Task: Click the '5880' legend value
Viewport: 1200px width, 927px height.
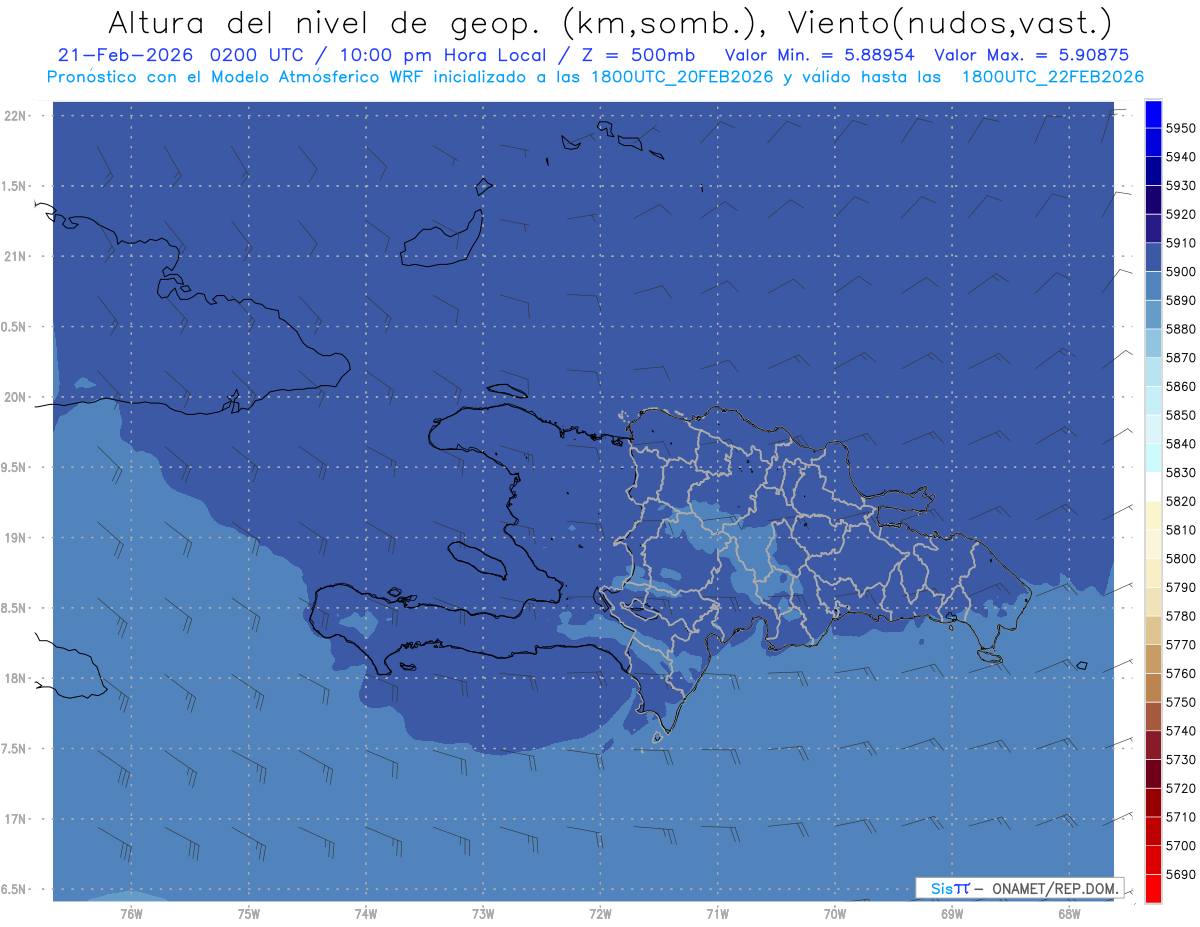Action: [x=1180, y=329]
